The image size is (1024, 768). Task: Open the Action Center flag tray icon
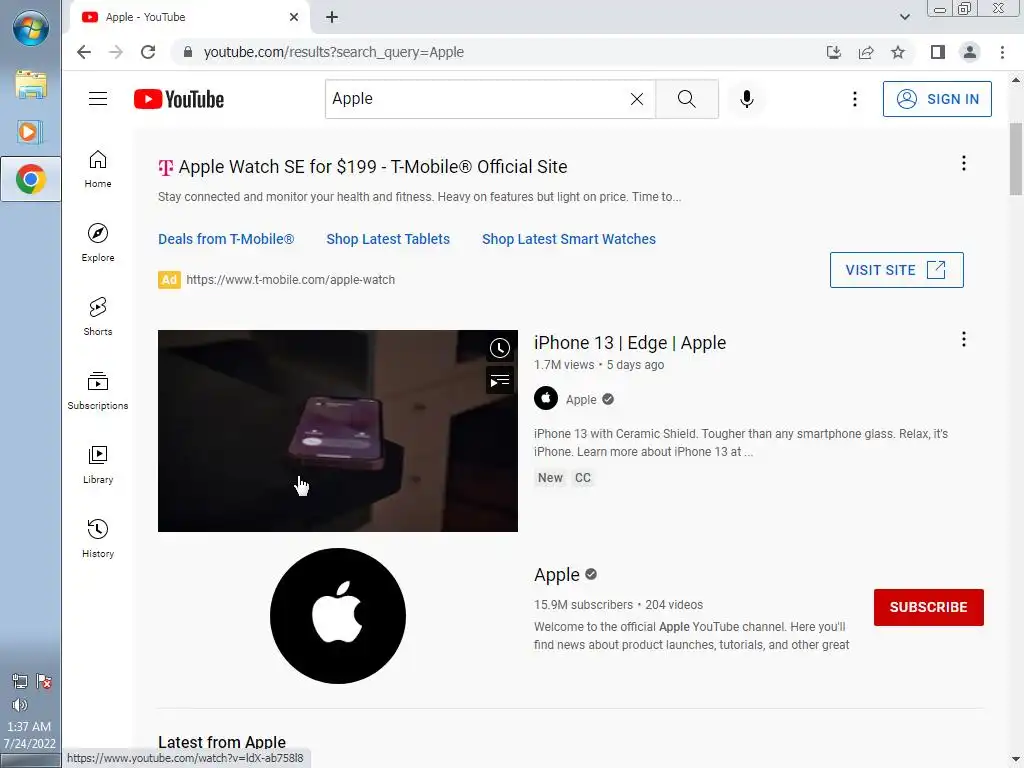pyautogui.click(x=44, y=682)
